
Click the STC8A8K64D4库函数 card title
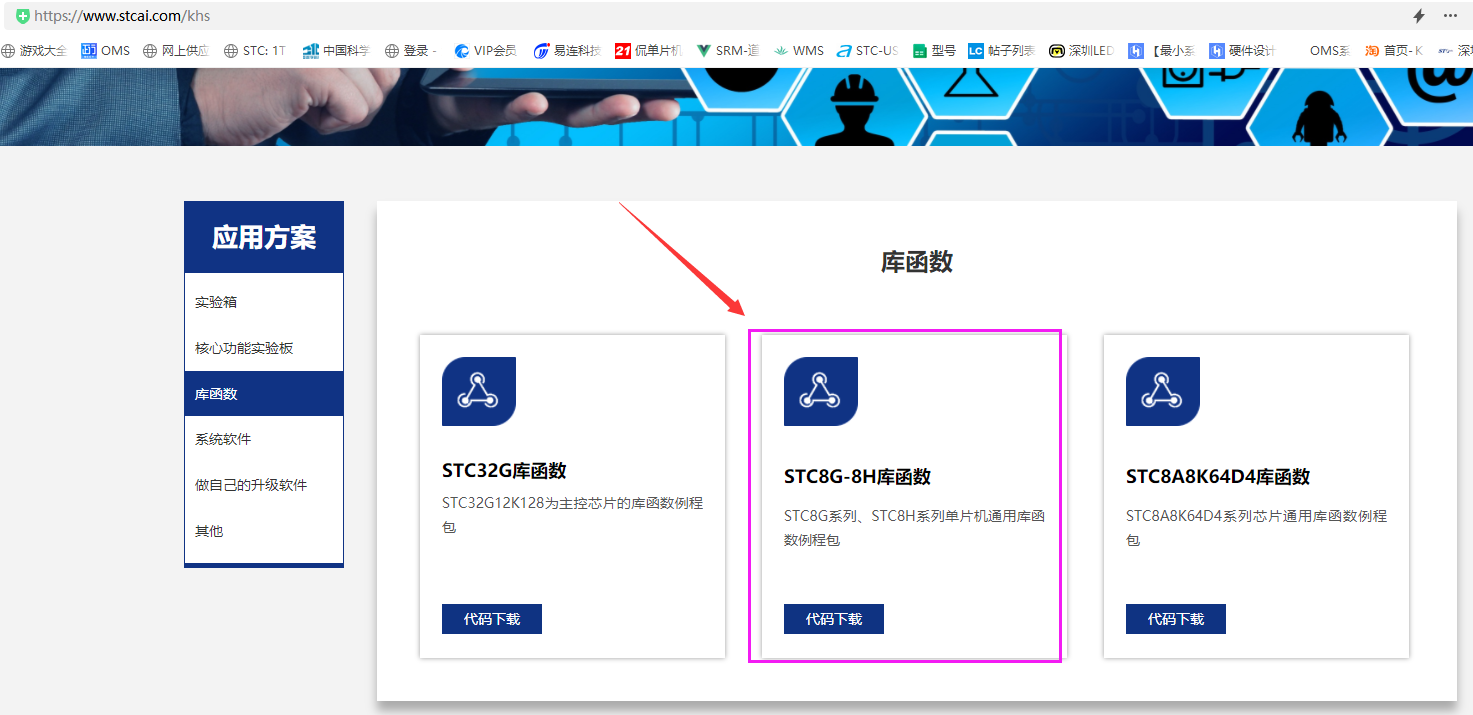(1218, 477)
